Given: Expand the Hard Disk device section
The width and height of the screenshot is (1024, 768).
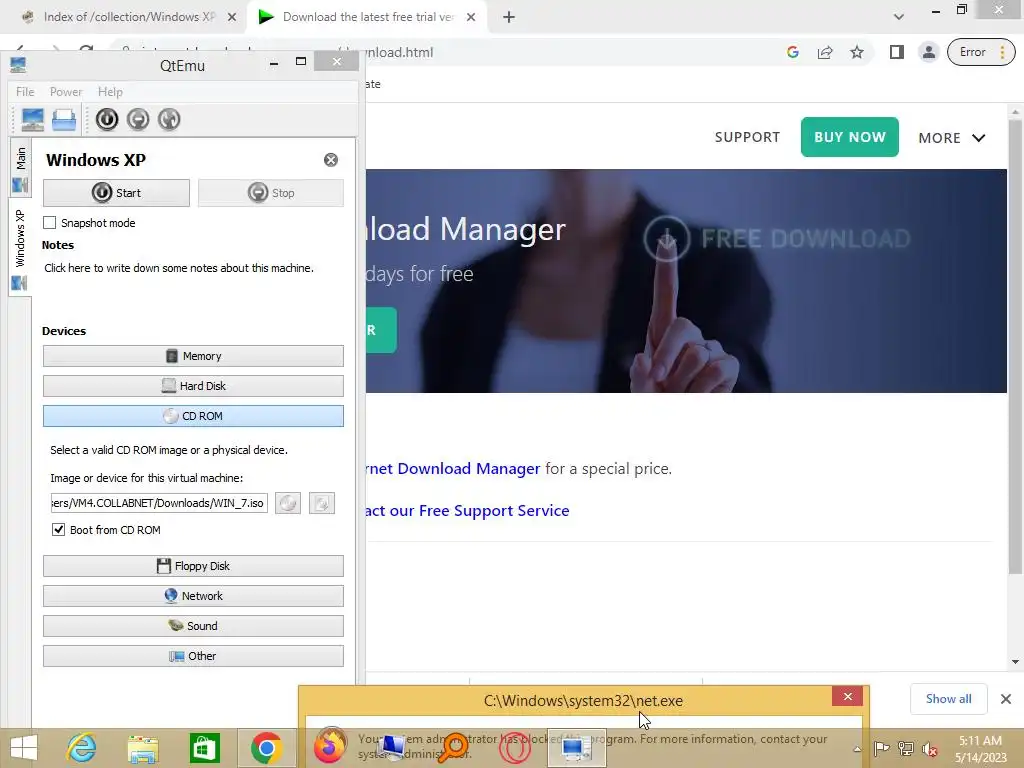Looking at the screenshot, I should point(193,386).
